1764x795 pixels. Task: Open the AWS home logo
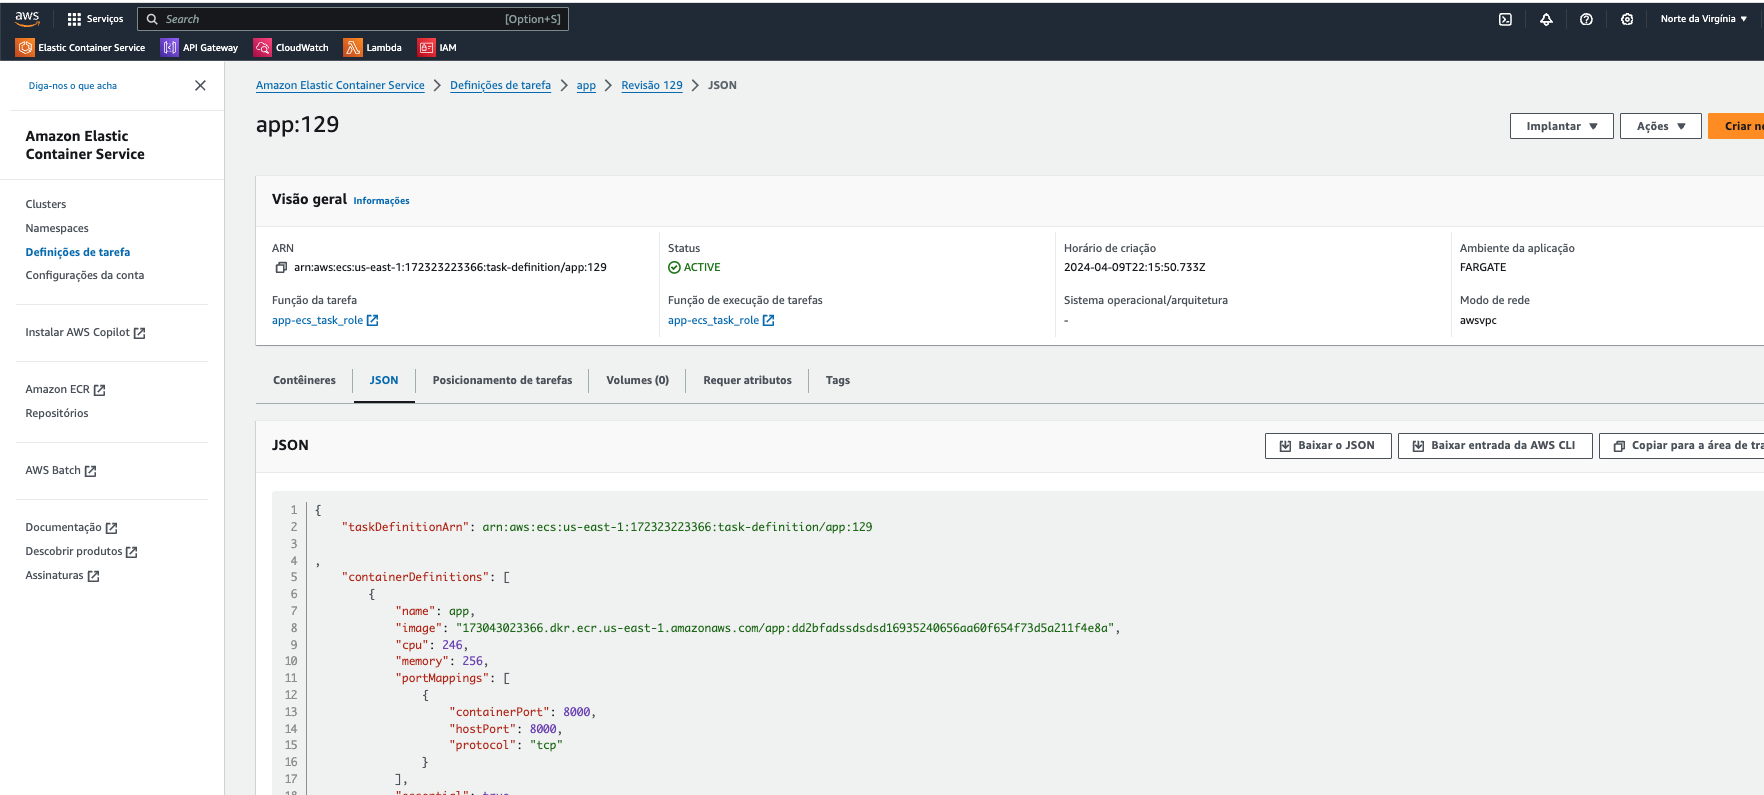[27, 18]
